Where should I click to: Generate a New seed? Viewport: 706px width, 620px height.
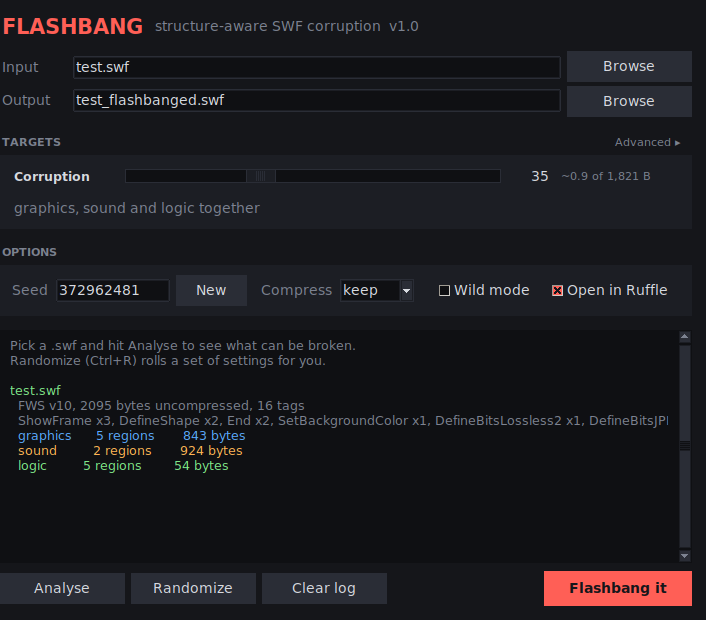211,290
